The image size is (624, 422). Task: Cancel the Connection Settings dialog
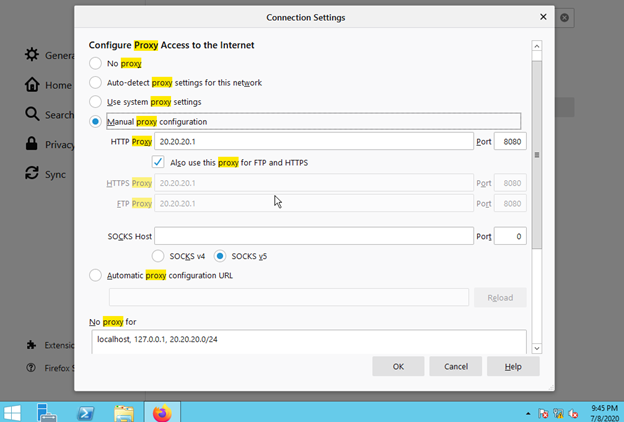456,366
